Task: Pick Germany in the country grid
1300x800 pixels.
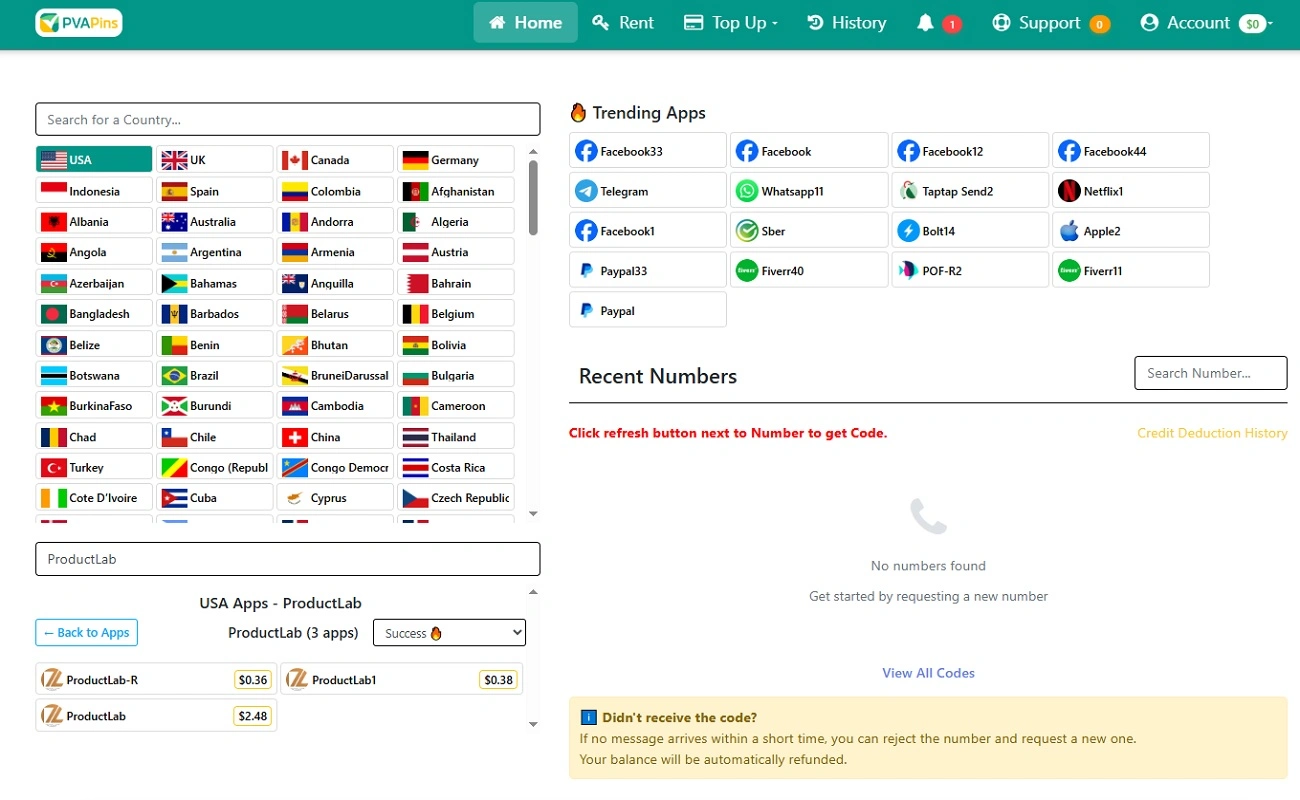Action: click(456, 160)
